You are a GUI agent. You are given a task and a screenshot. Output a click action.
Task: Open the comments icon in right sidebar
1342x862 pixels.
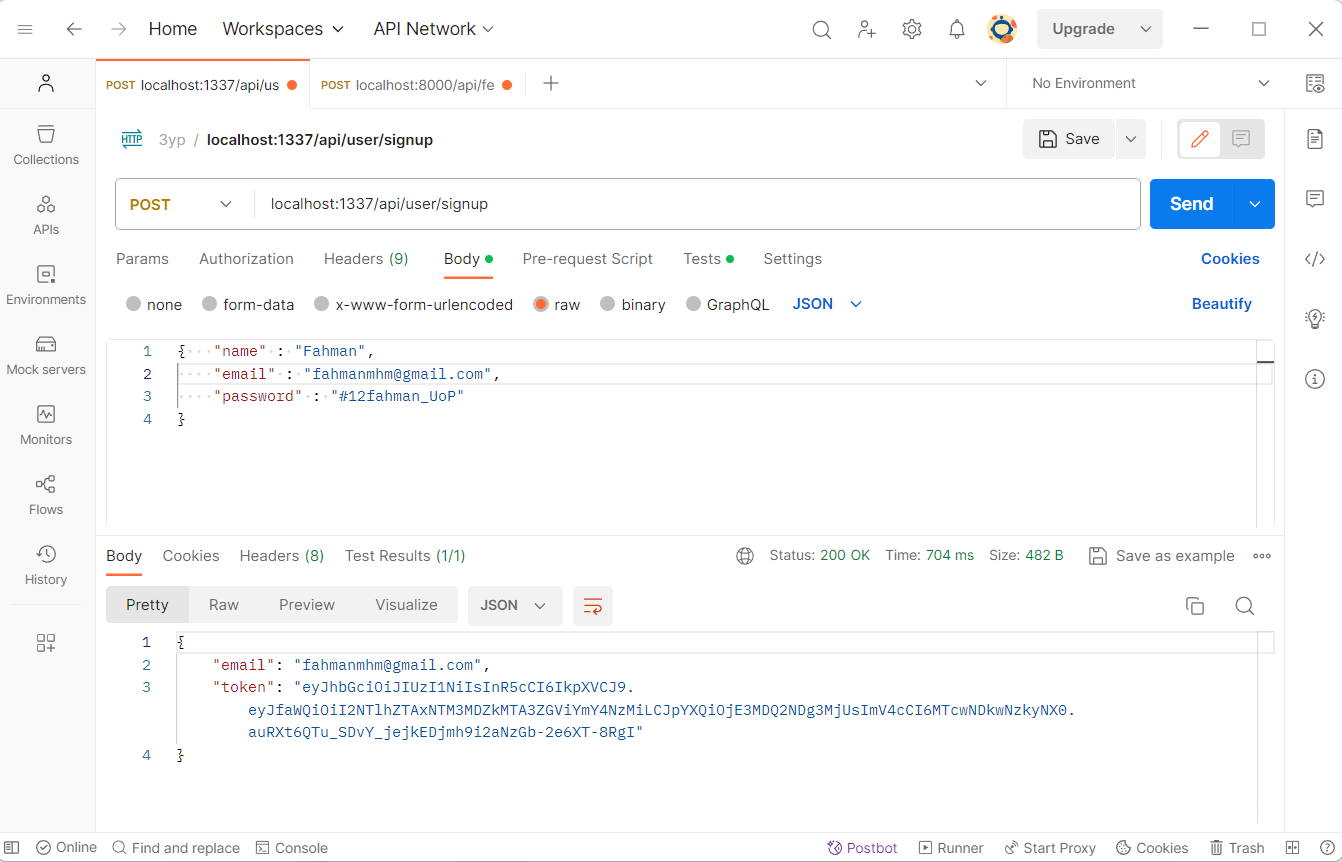[x=1315, y=199]
